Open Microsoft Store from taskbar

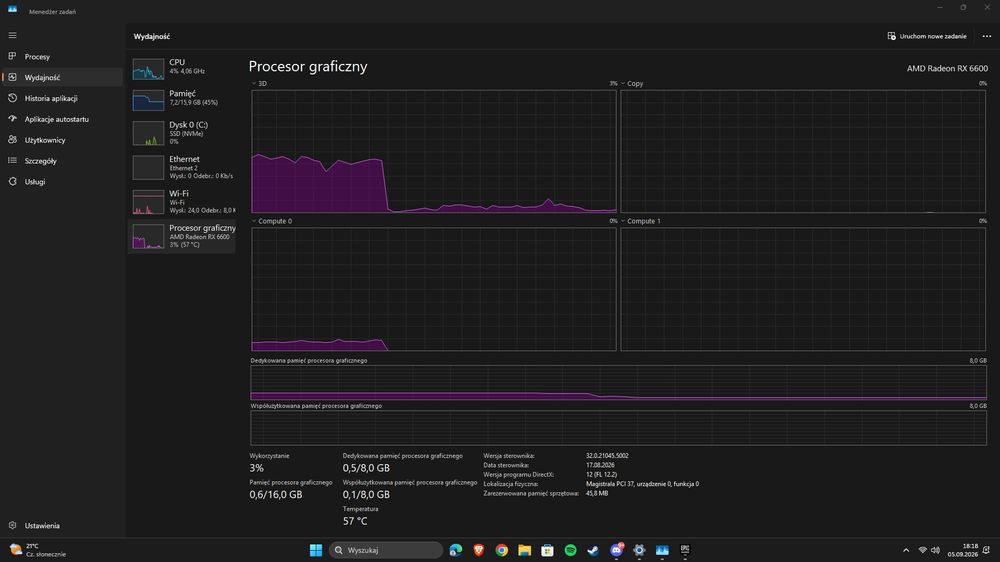coord(547,550)
